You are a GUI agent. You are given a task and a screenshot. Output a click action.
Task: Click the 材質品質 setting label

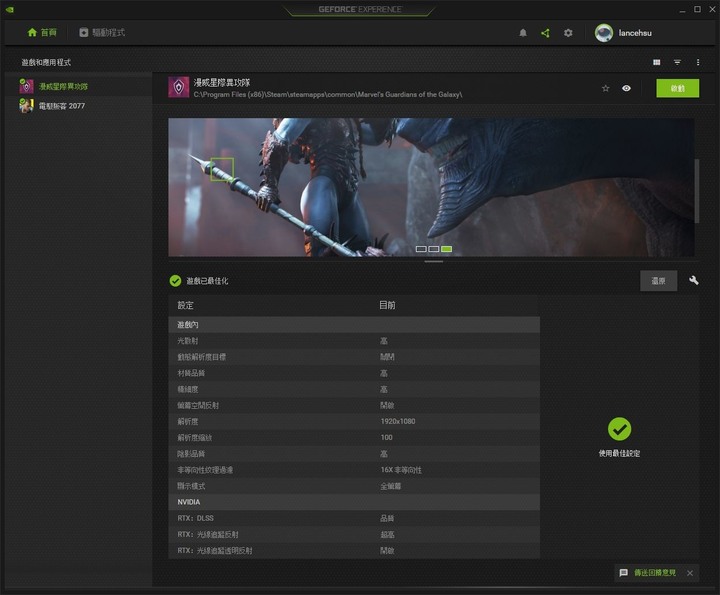click(191, 373)
